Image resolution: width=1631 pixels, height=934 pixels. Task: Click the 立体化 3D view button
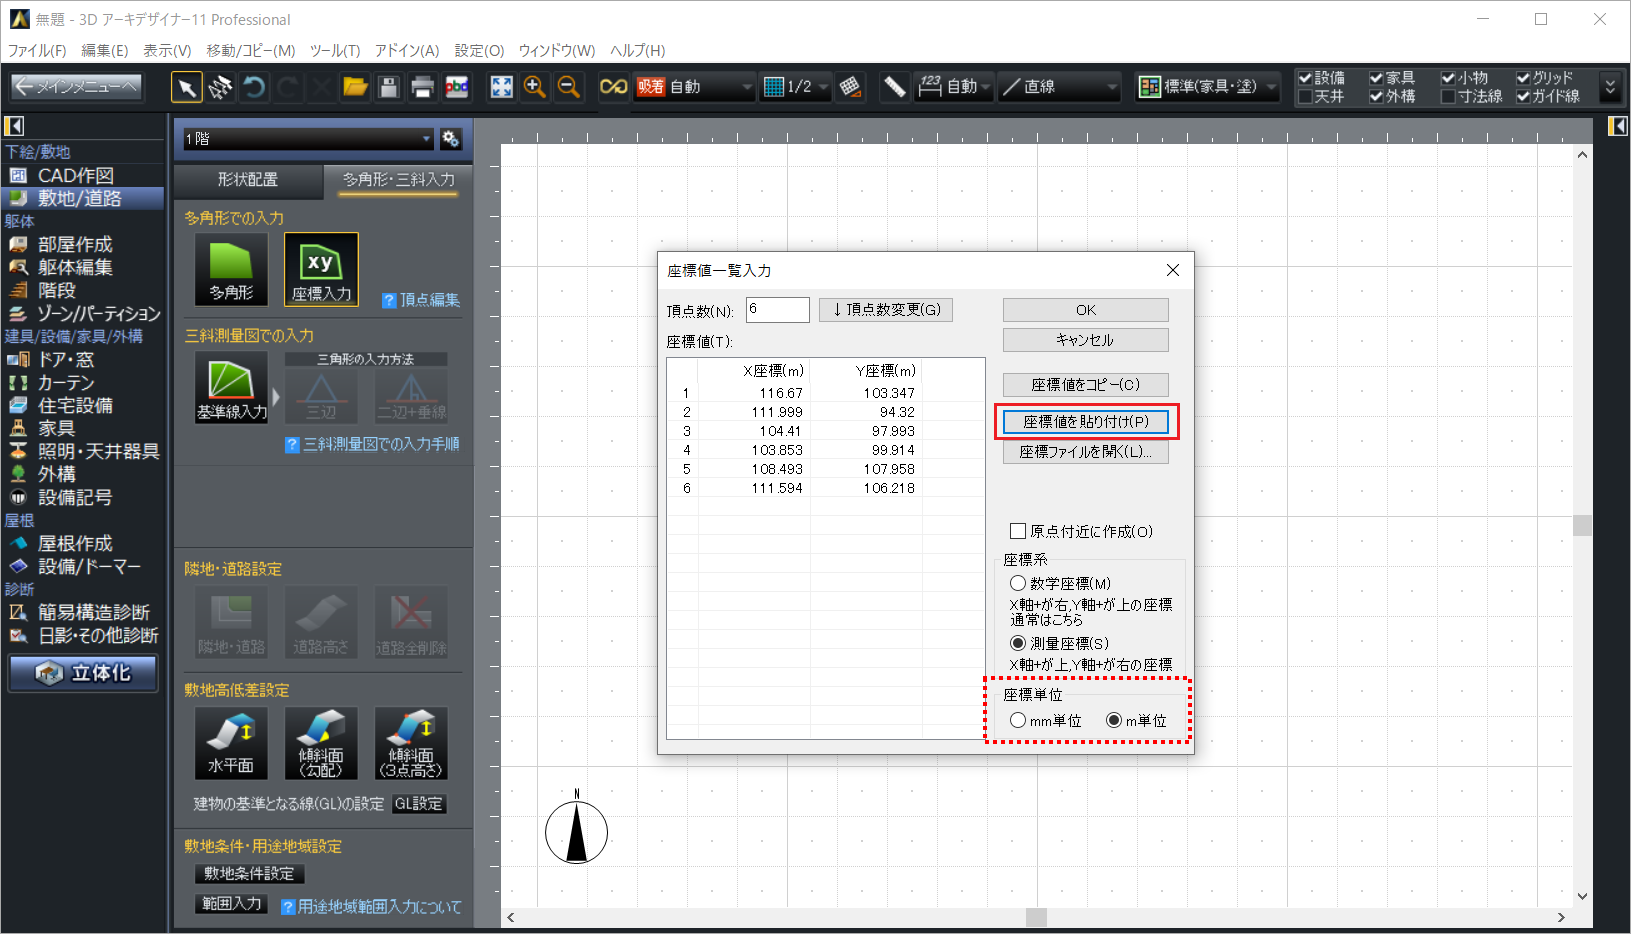click(x=84, y=673)
